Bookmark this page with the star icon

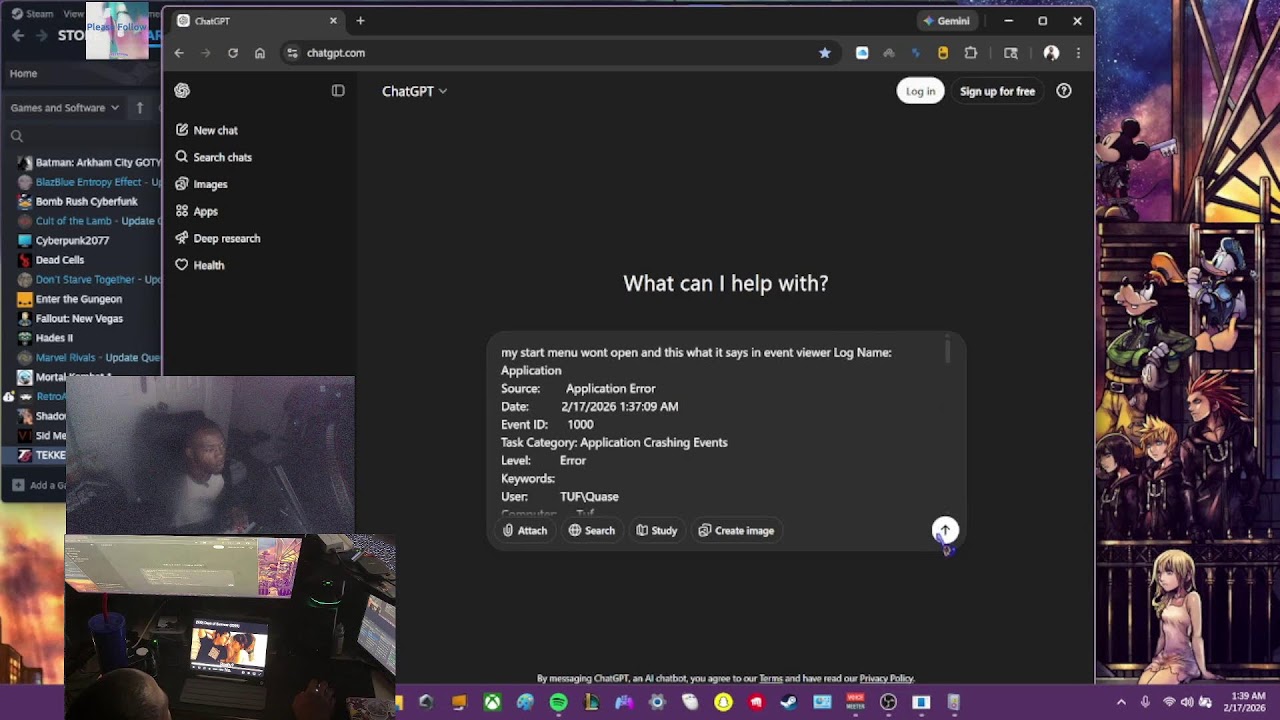pyautogui.click(x=825, y=53)
